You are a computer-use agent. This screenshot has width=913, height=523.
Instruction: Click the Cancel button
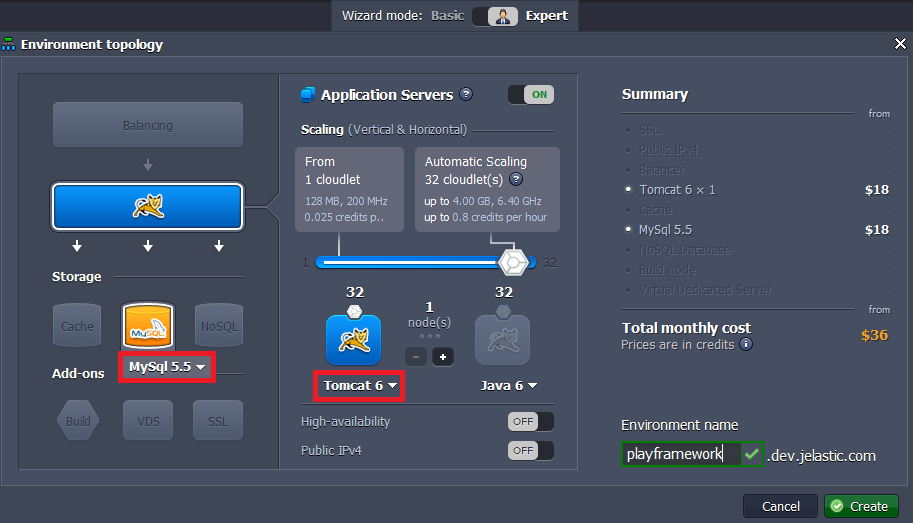pos(780,506)
